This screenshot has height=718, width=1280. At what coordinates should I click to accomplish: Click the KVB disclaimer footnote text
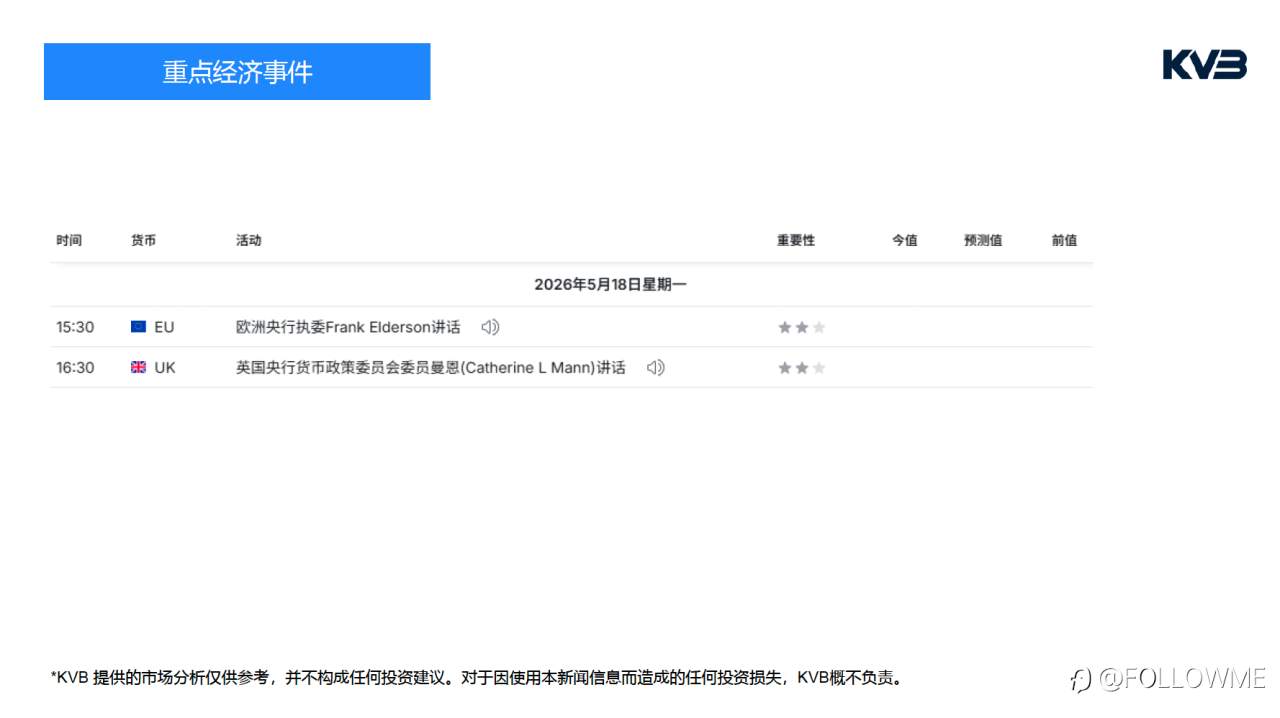click(x=477, y=677)
